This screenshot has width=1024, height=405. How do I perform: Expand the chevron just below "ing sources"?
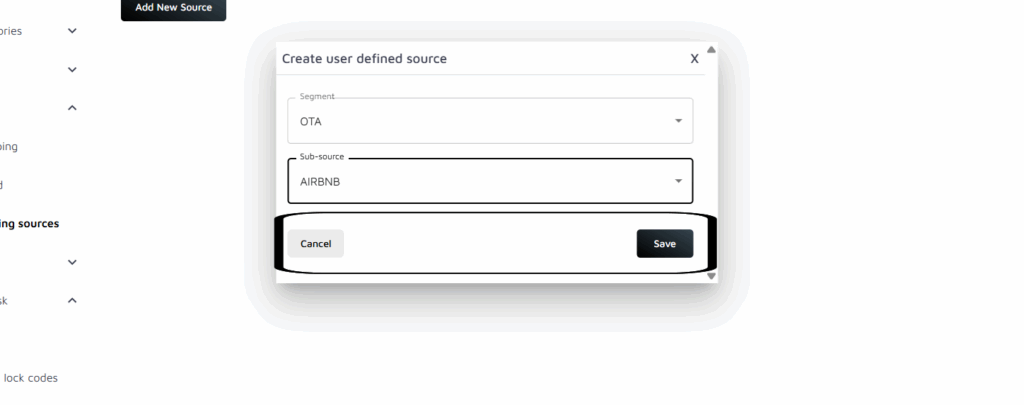[72, 262]
